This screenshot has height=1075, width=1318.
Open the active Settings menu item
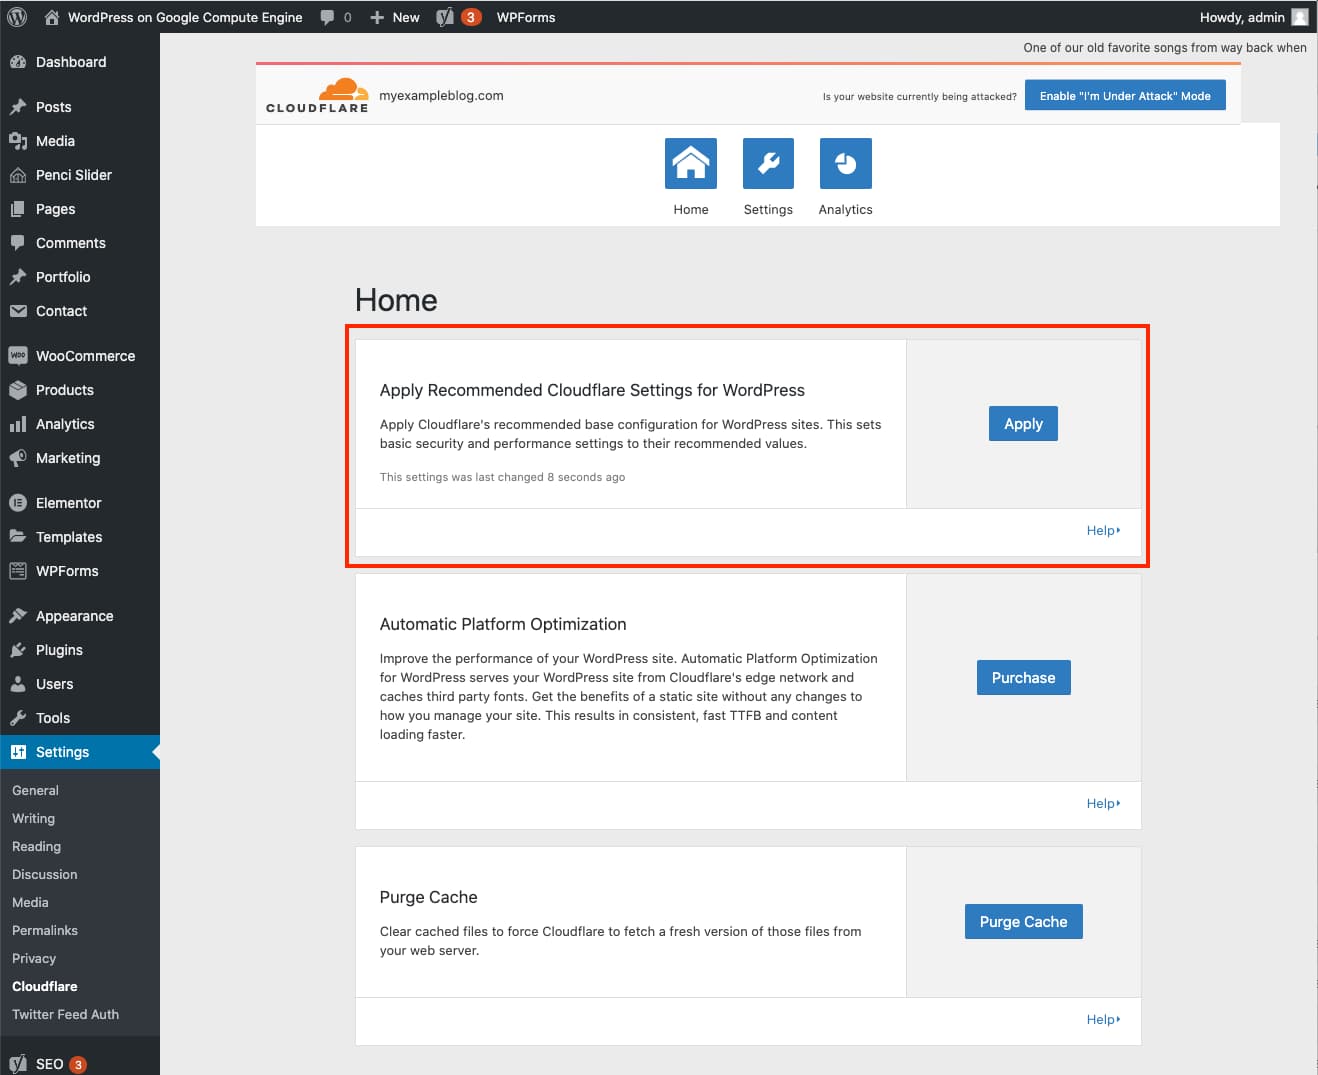[x=80, y=752]
